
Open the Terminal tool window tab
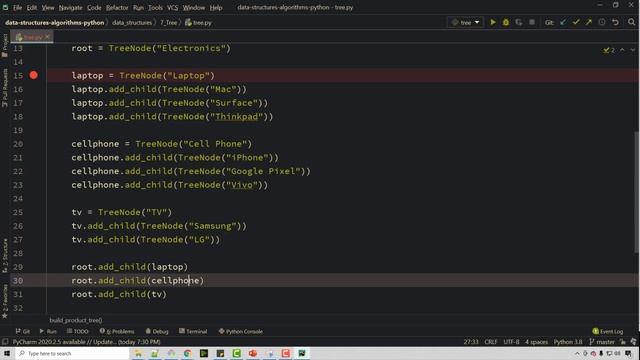pos(193,331)
